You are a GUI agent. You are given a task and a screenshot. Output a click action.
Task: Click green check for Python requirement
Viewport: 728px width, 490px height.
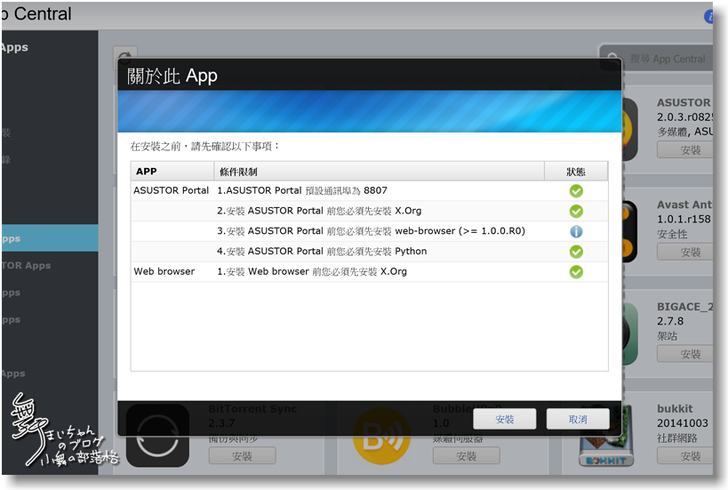(x=576, y=252)
